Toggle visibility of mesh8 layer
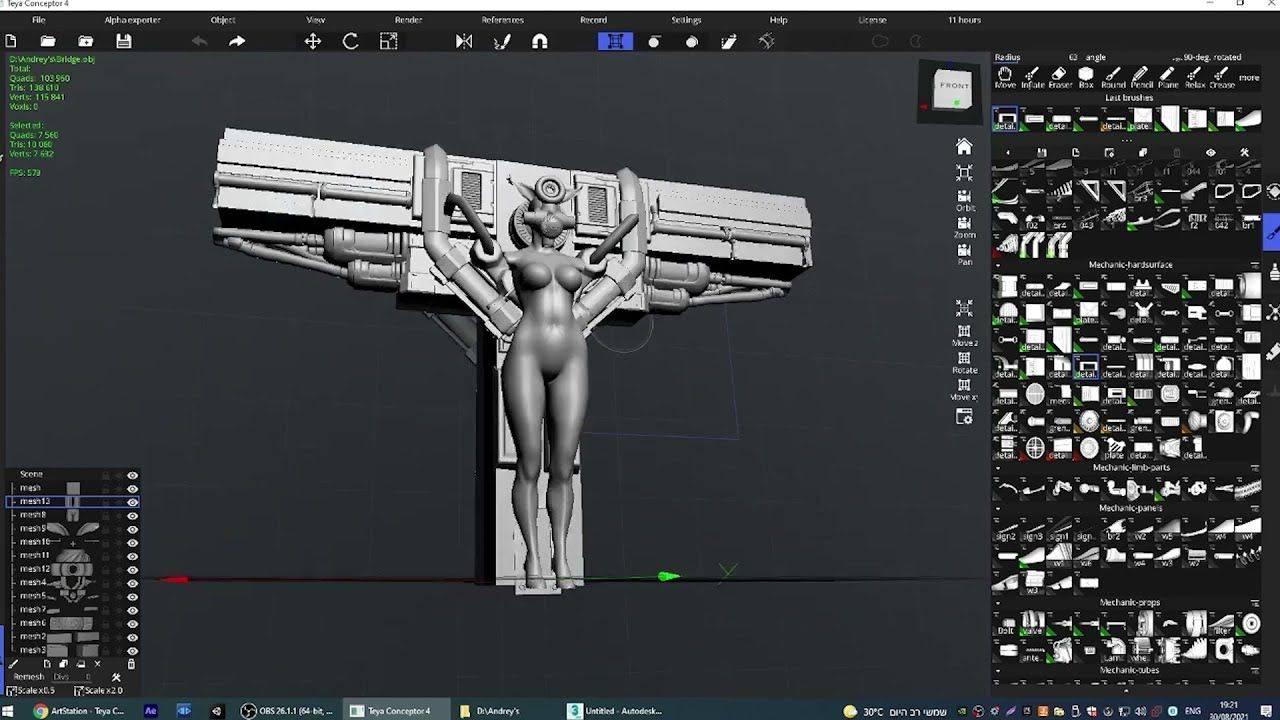Image resolution: width=1280 pixels, height=720 pixels. (x=132, y=516)
